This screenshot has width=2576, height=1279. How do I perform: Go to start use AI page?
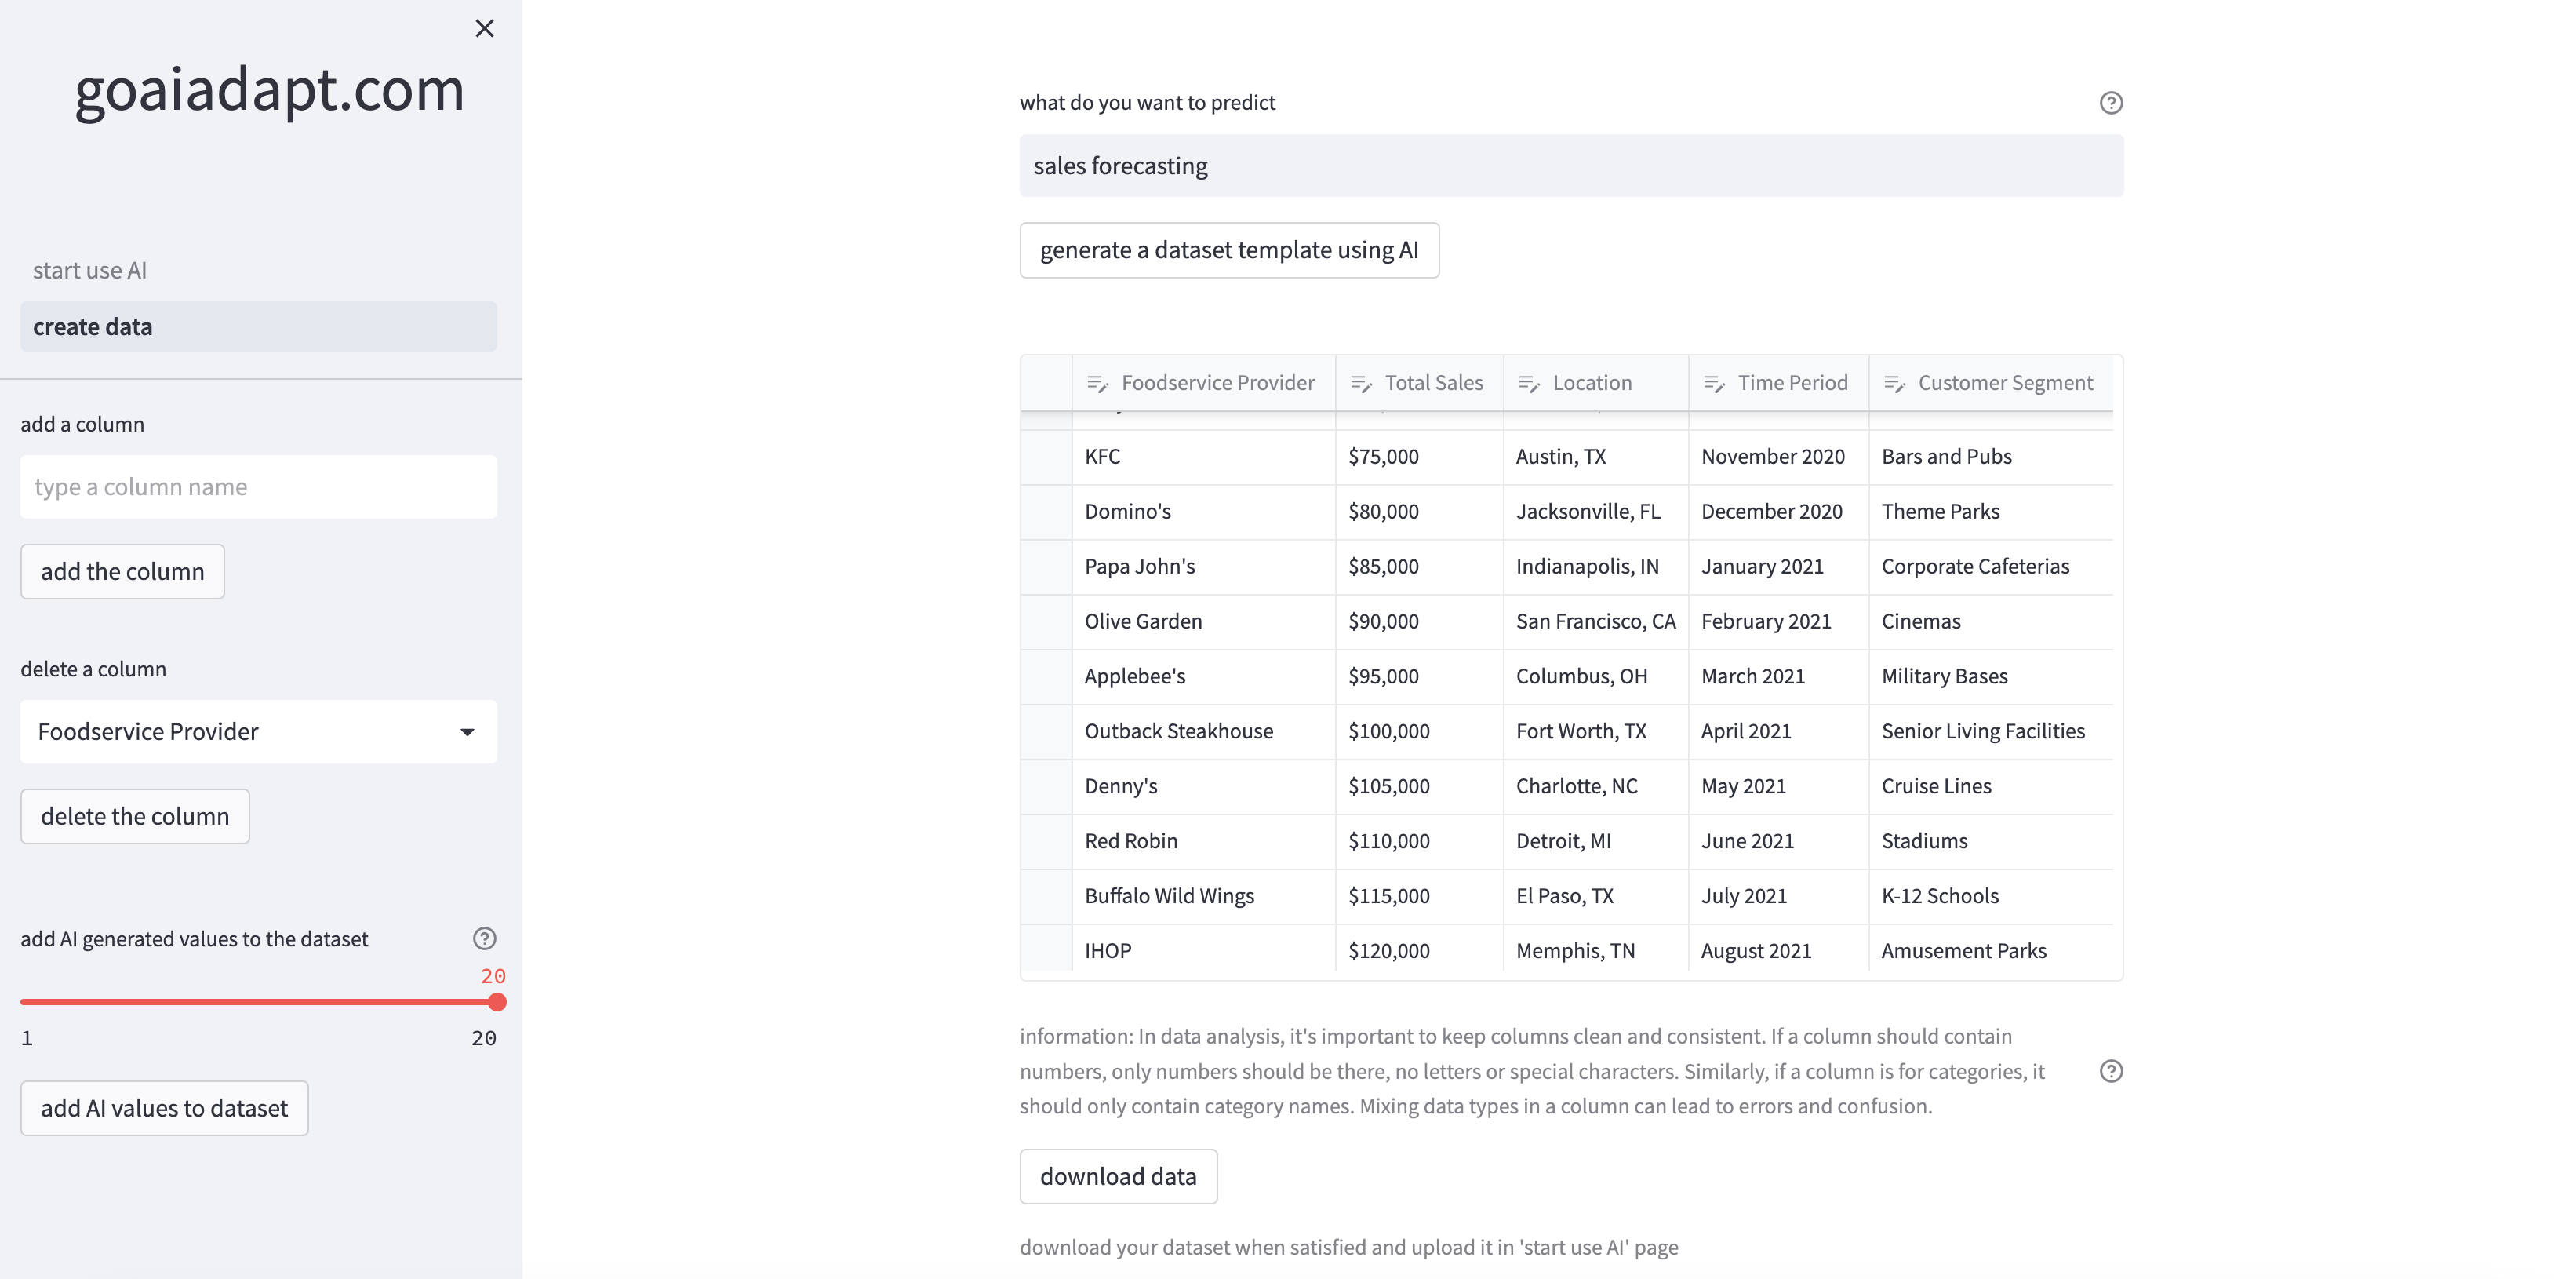click(90, 270)
